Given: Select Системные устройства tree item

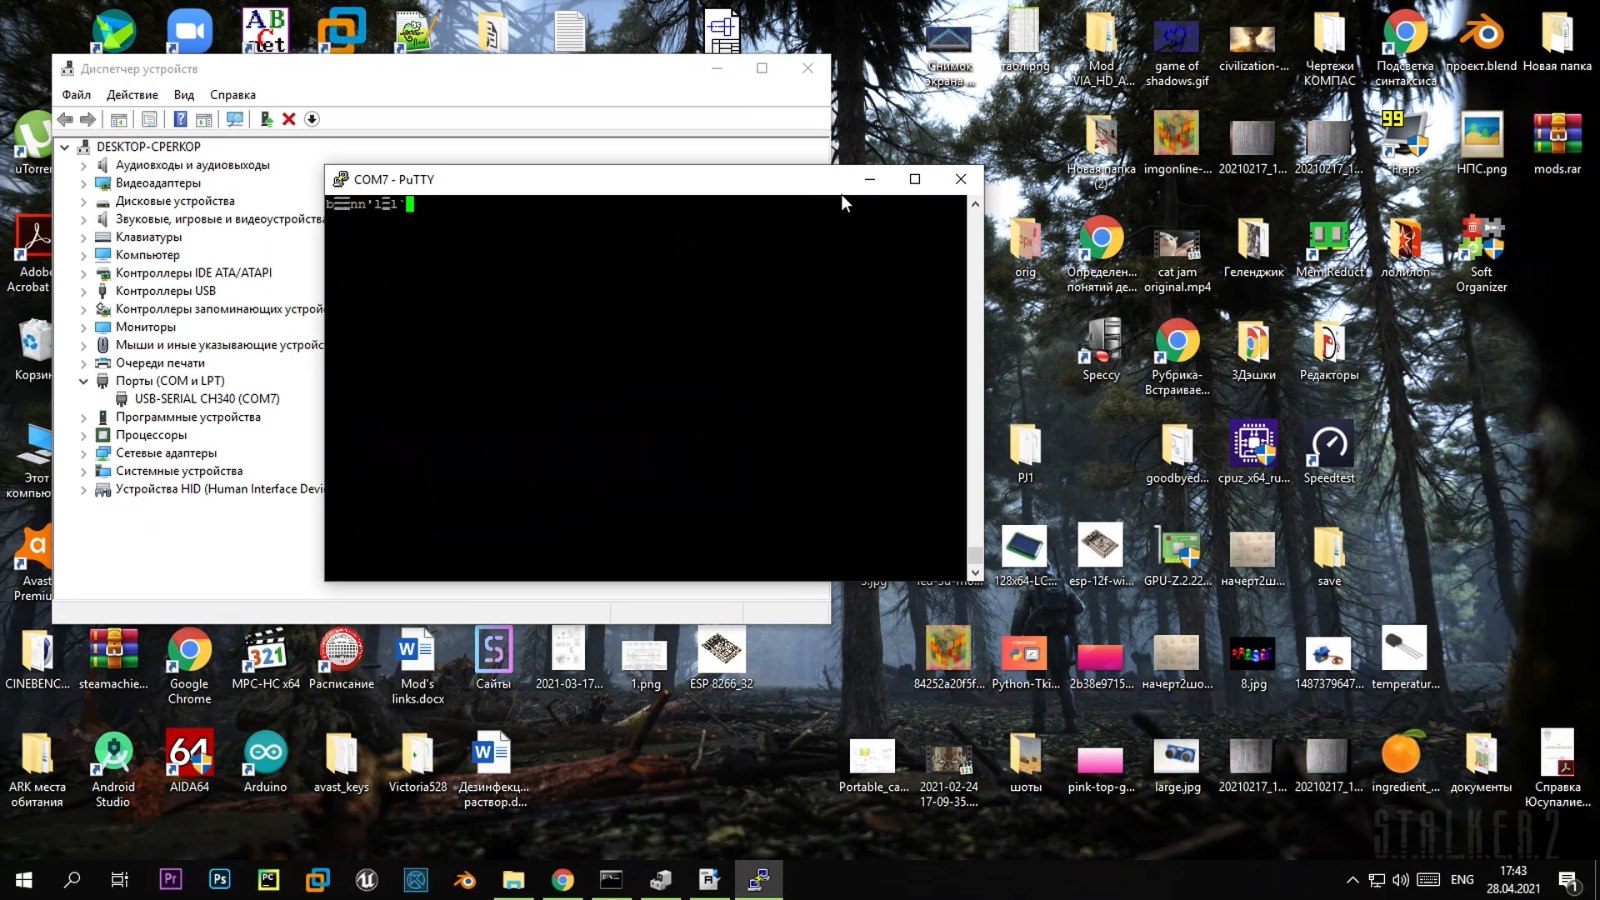Looking at the screenshot, I should (179, 471).
